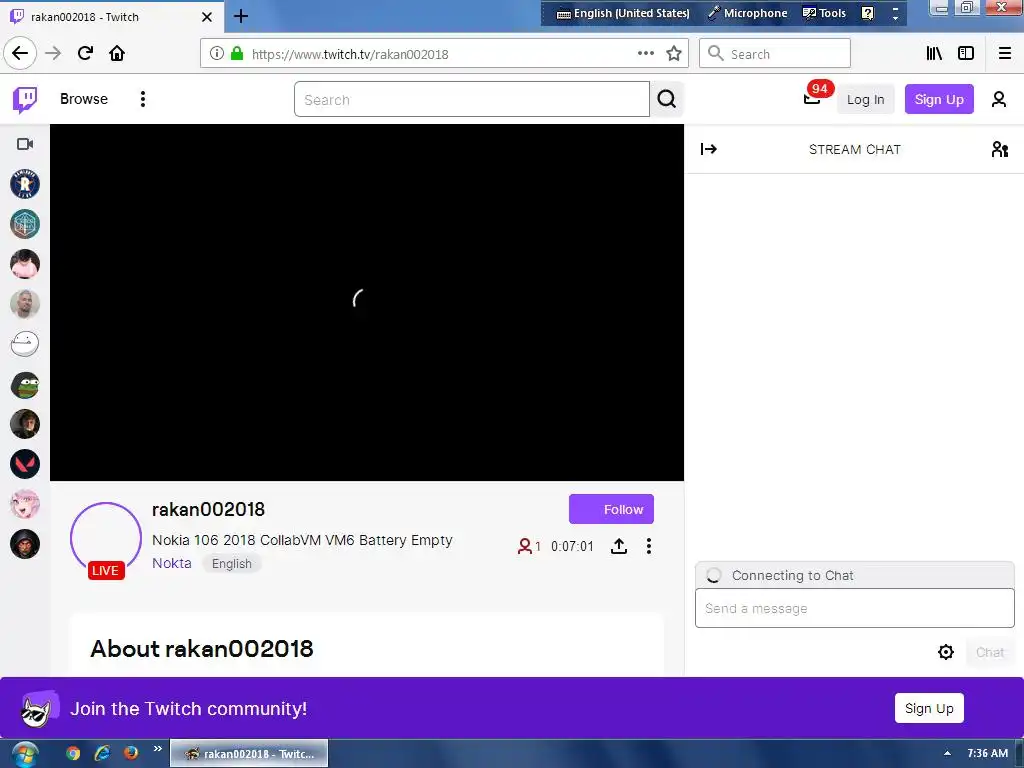The image size is (1024, 768).
Task: Open the teal cube channel avatar in sidebar
Action: [25, 224]
